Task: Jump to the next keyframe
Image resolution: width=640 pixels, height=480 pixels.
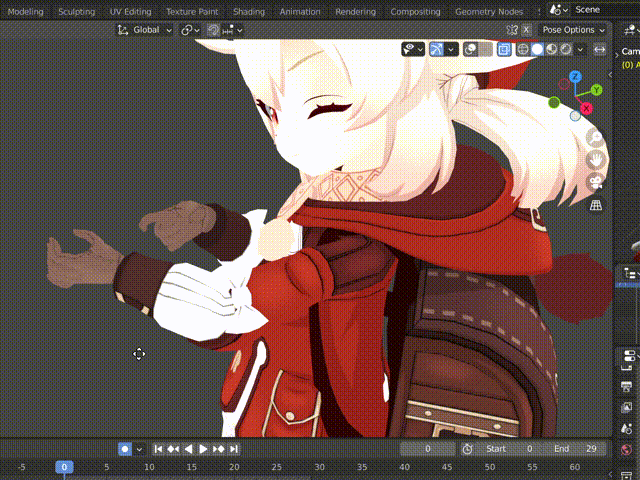Action: [x=218, y=449]
